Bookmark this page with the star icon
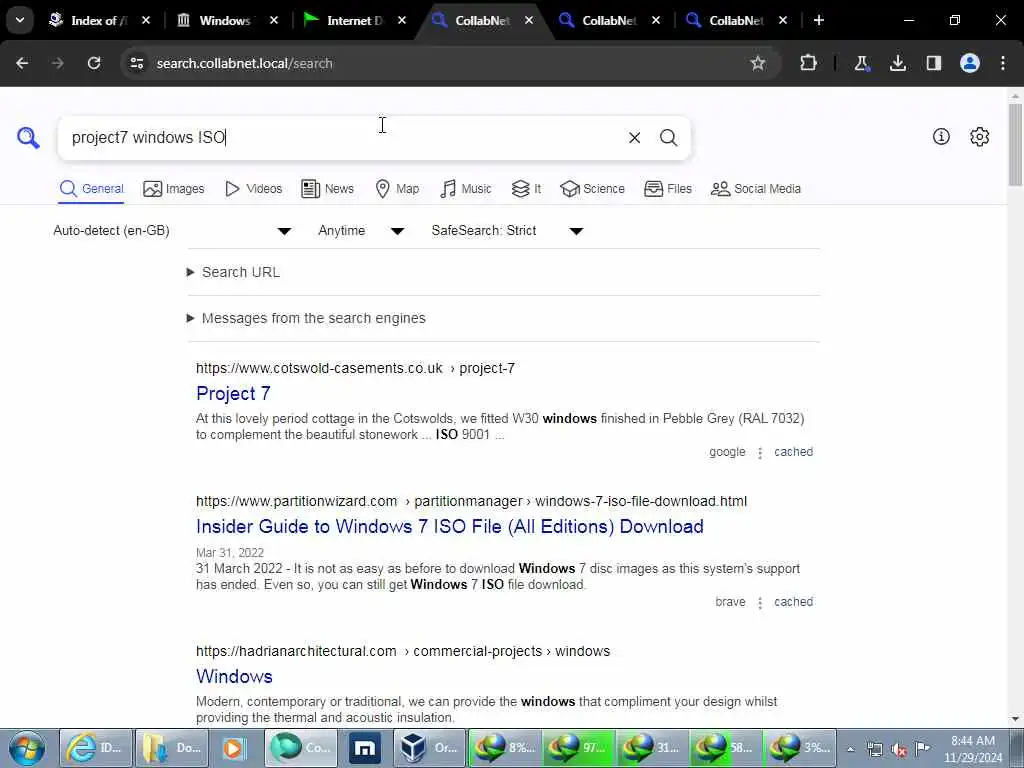Screen dimensions: 1024x768 (x=758, y=63)
